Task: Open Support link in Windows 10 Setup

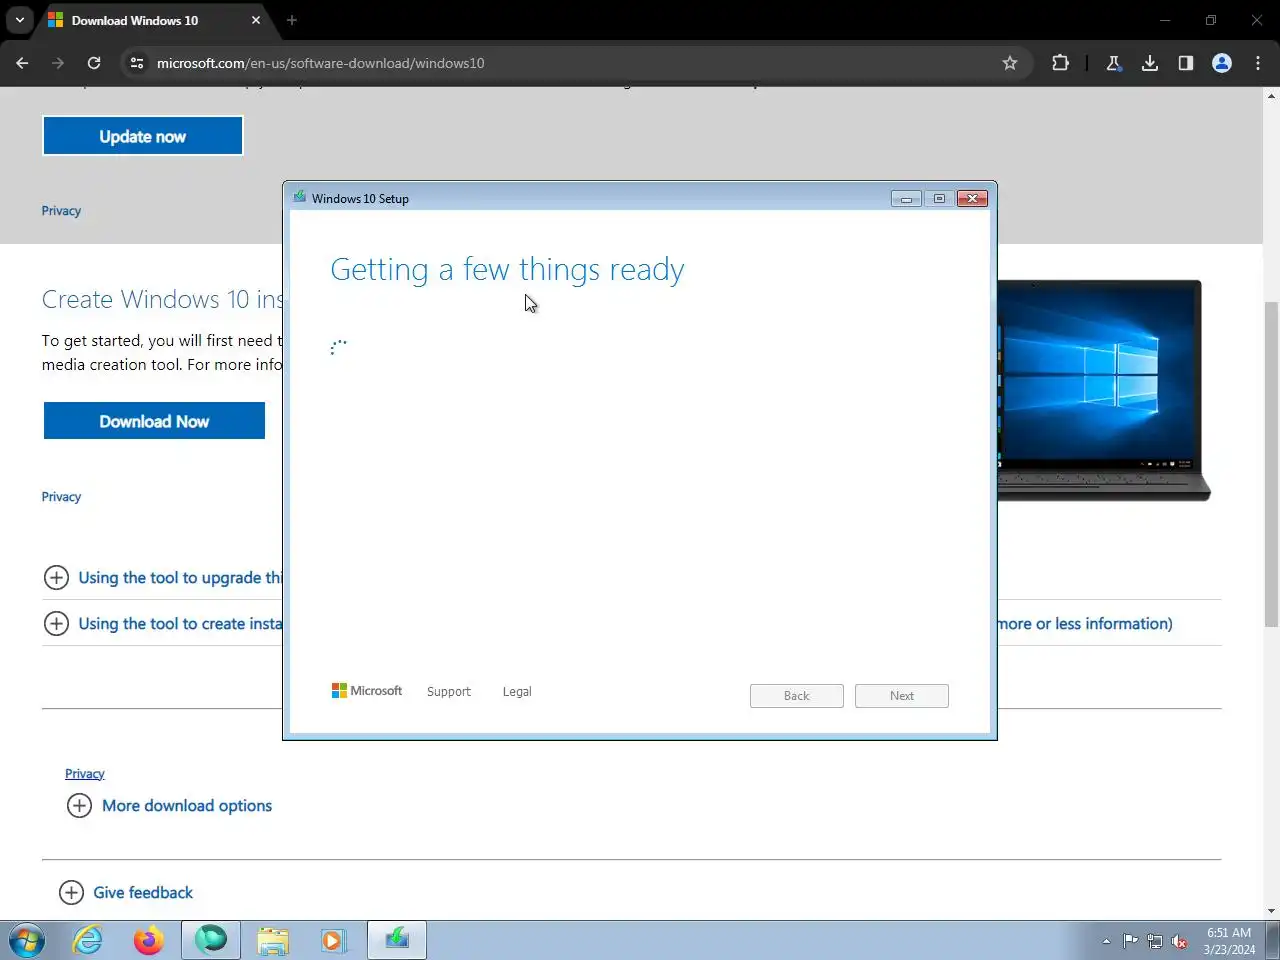Action: click(x=448, y=692)
